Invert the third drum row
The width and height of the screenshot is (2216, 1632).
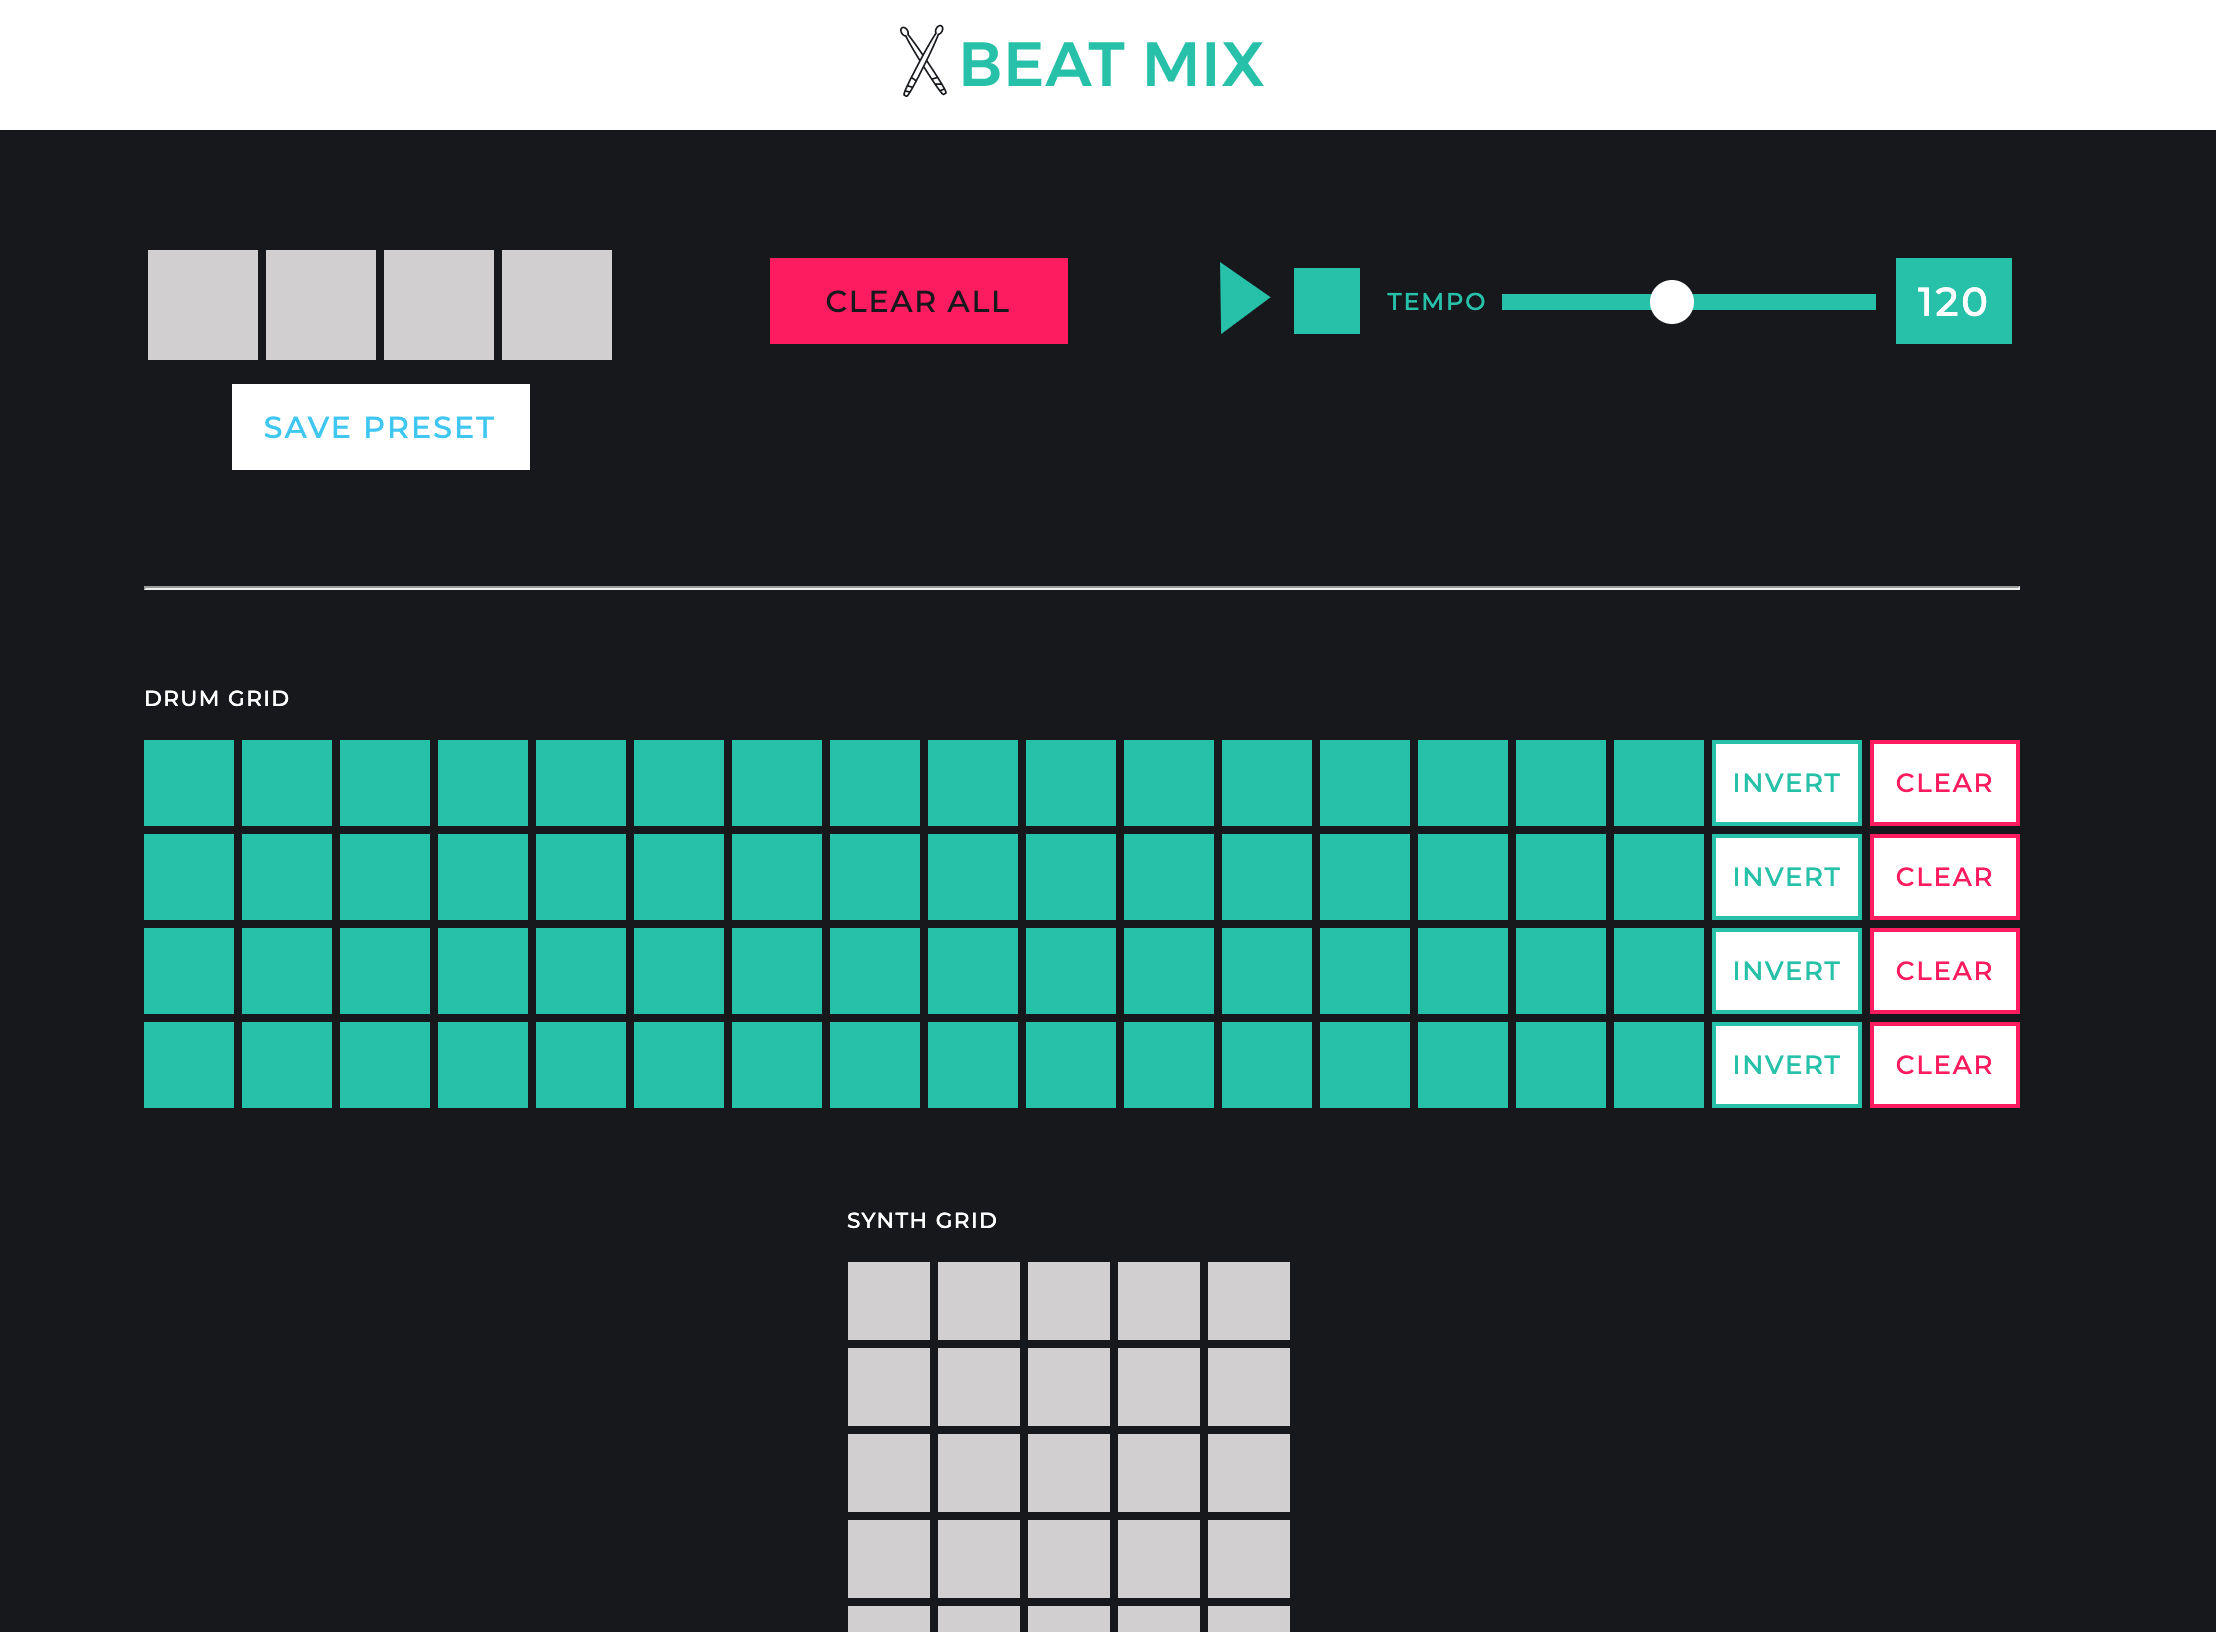coord(1786,971)
